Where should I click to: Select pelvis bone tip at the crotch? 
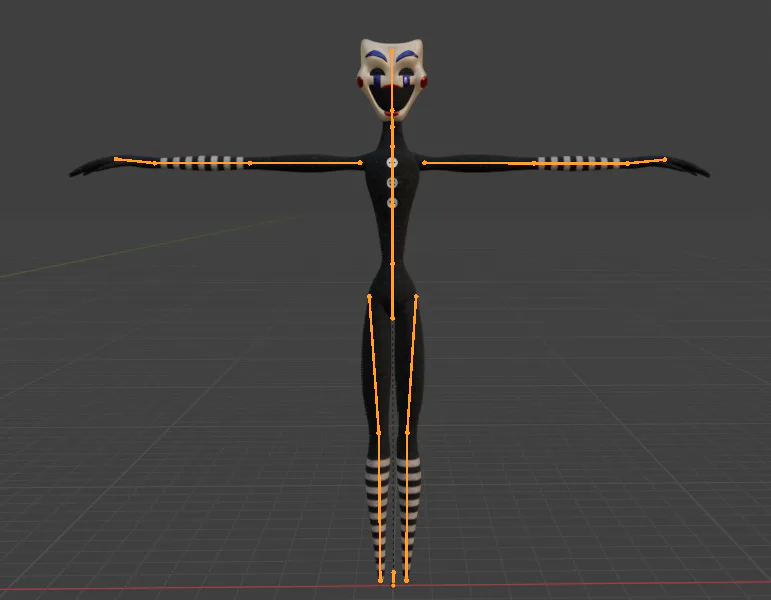pos(392,319)
